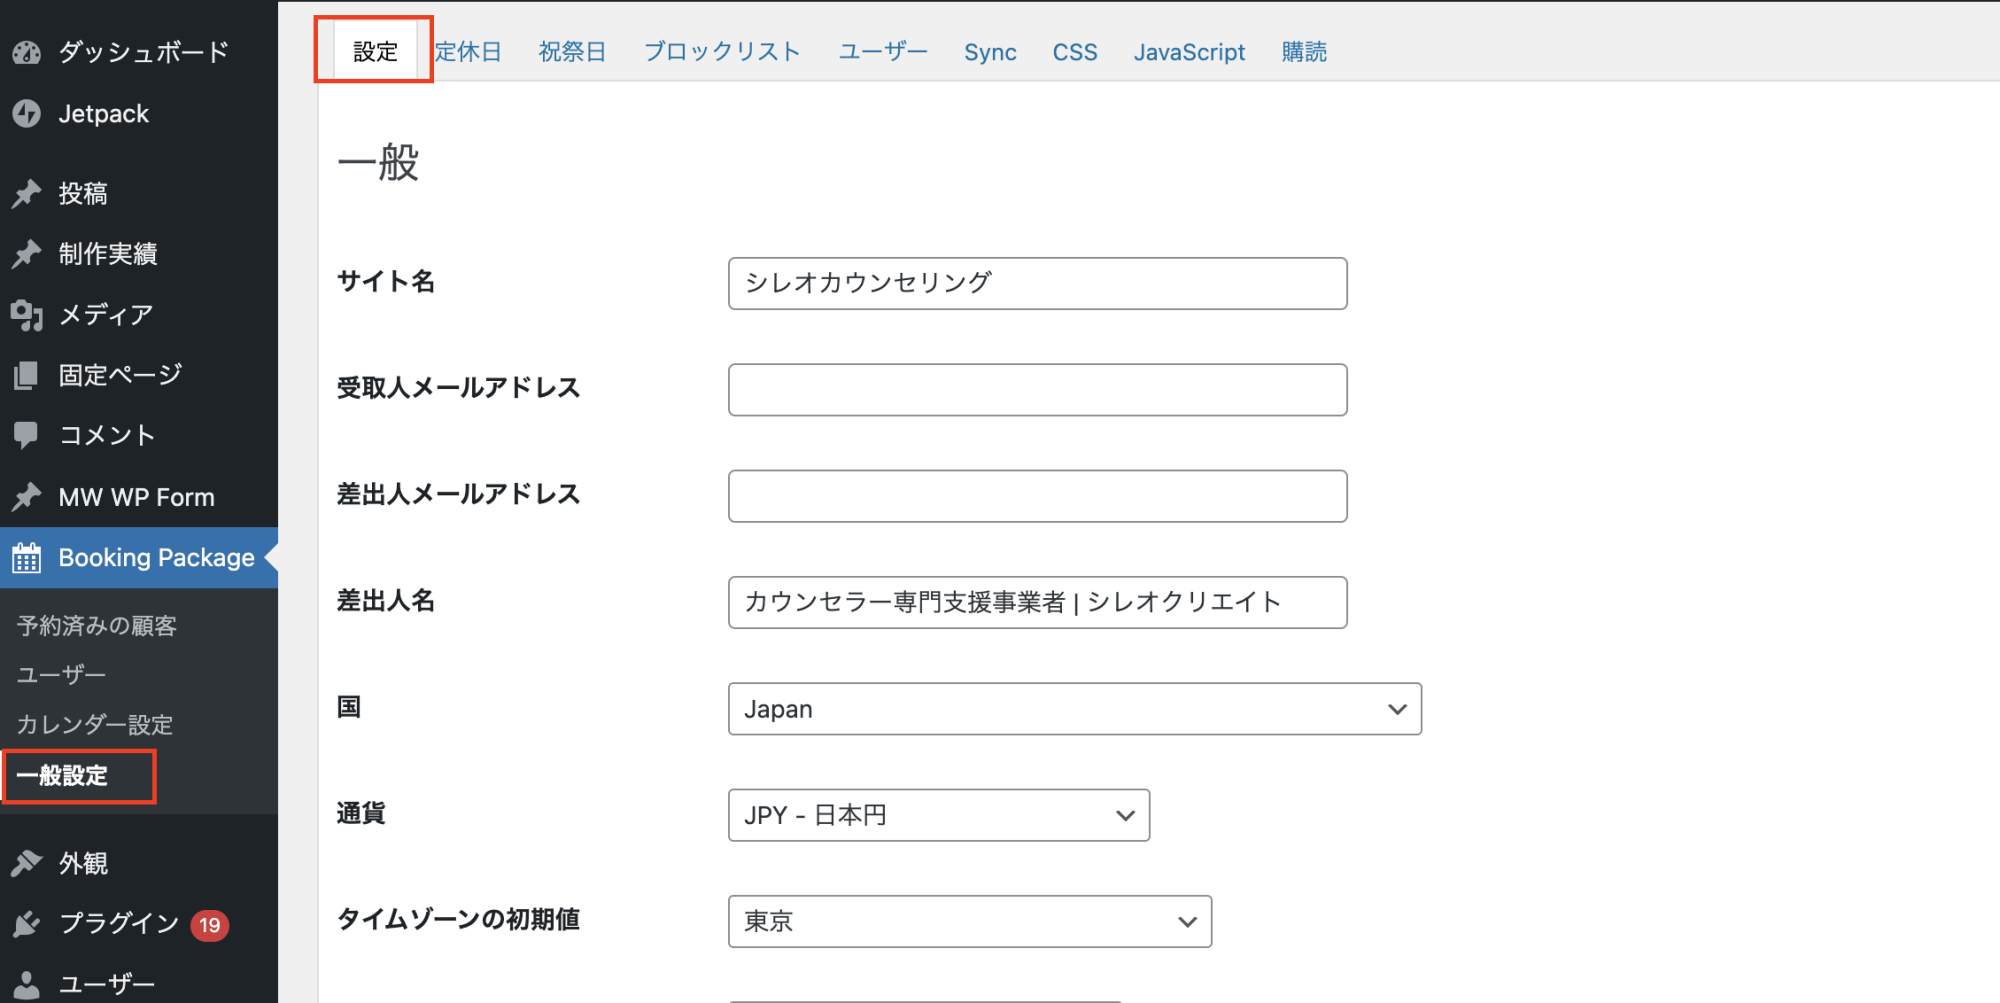Select the JavaScript tab
The height and width of the screenshot is (1003, 2000).
pos(1189,52)
